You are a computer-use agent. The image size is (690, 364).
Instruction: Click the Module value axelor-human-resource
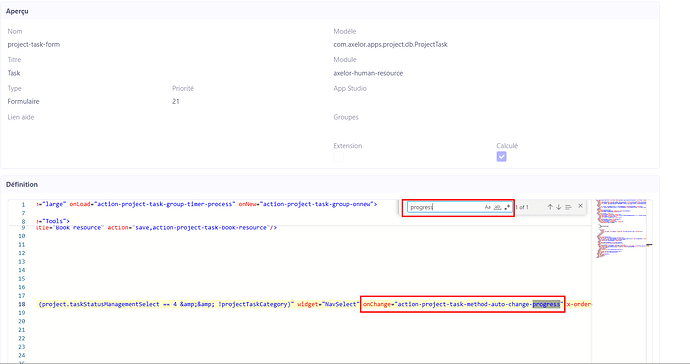[x=368, y=73]
